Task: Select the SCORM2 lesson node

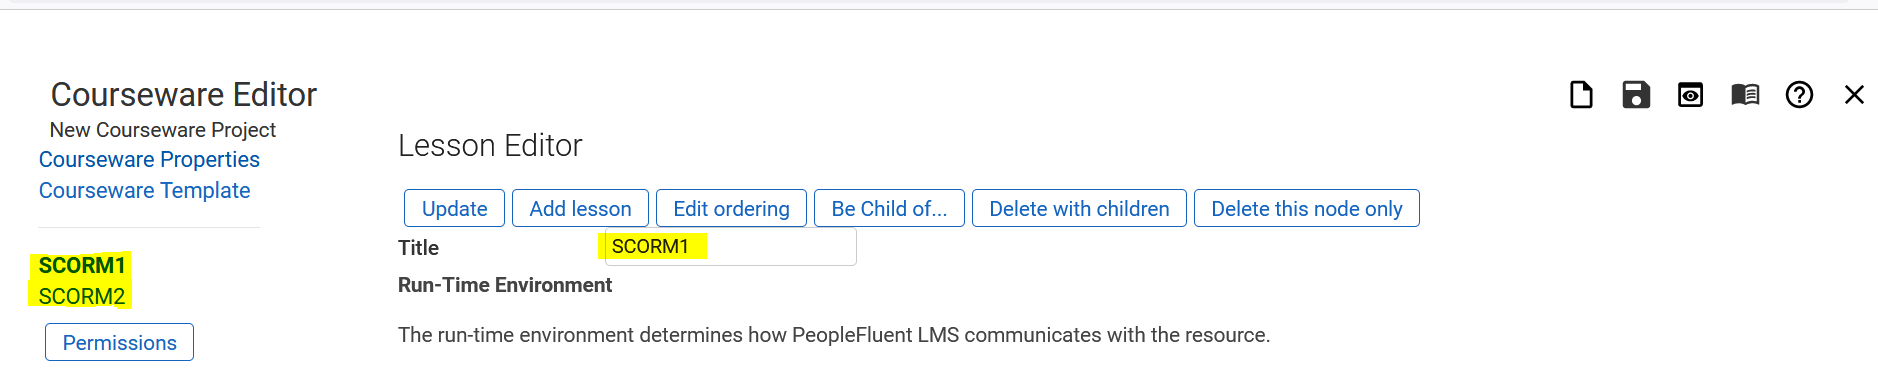Action: click(82, 297)
